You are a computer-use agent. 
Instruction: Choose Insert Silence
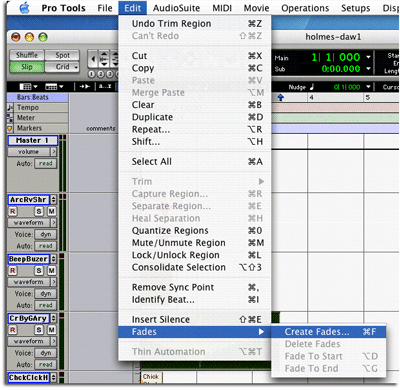[x=195, y=319]
